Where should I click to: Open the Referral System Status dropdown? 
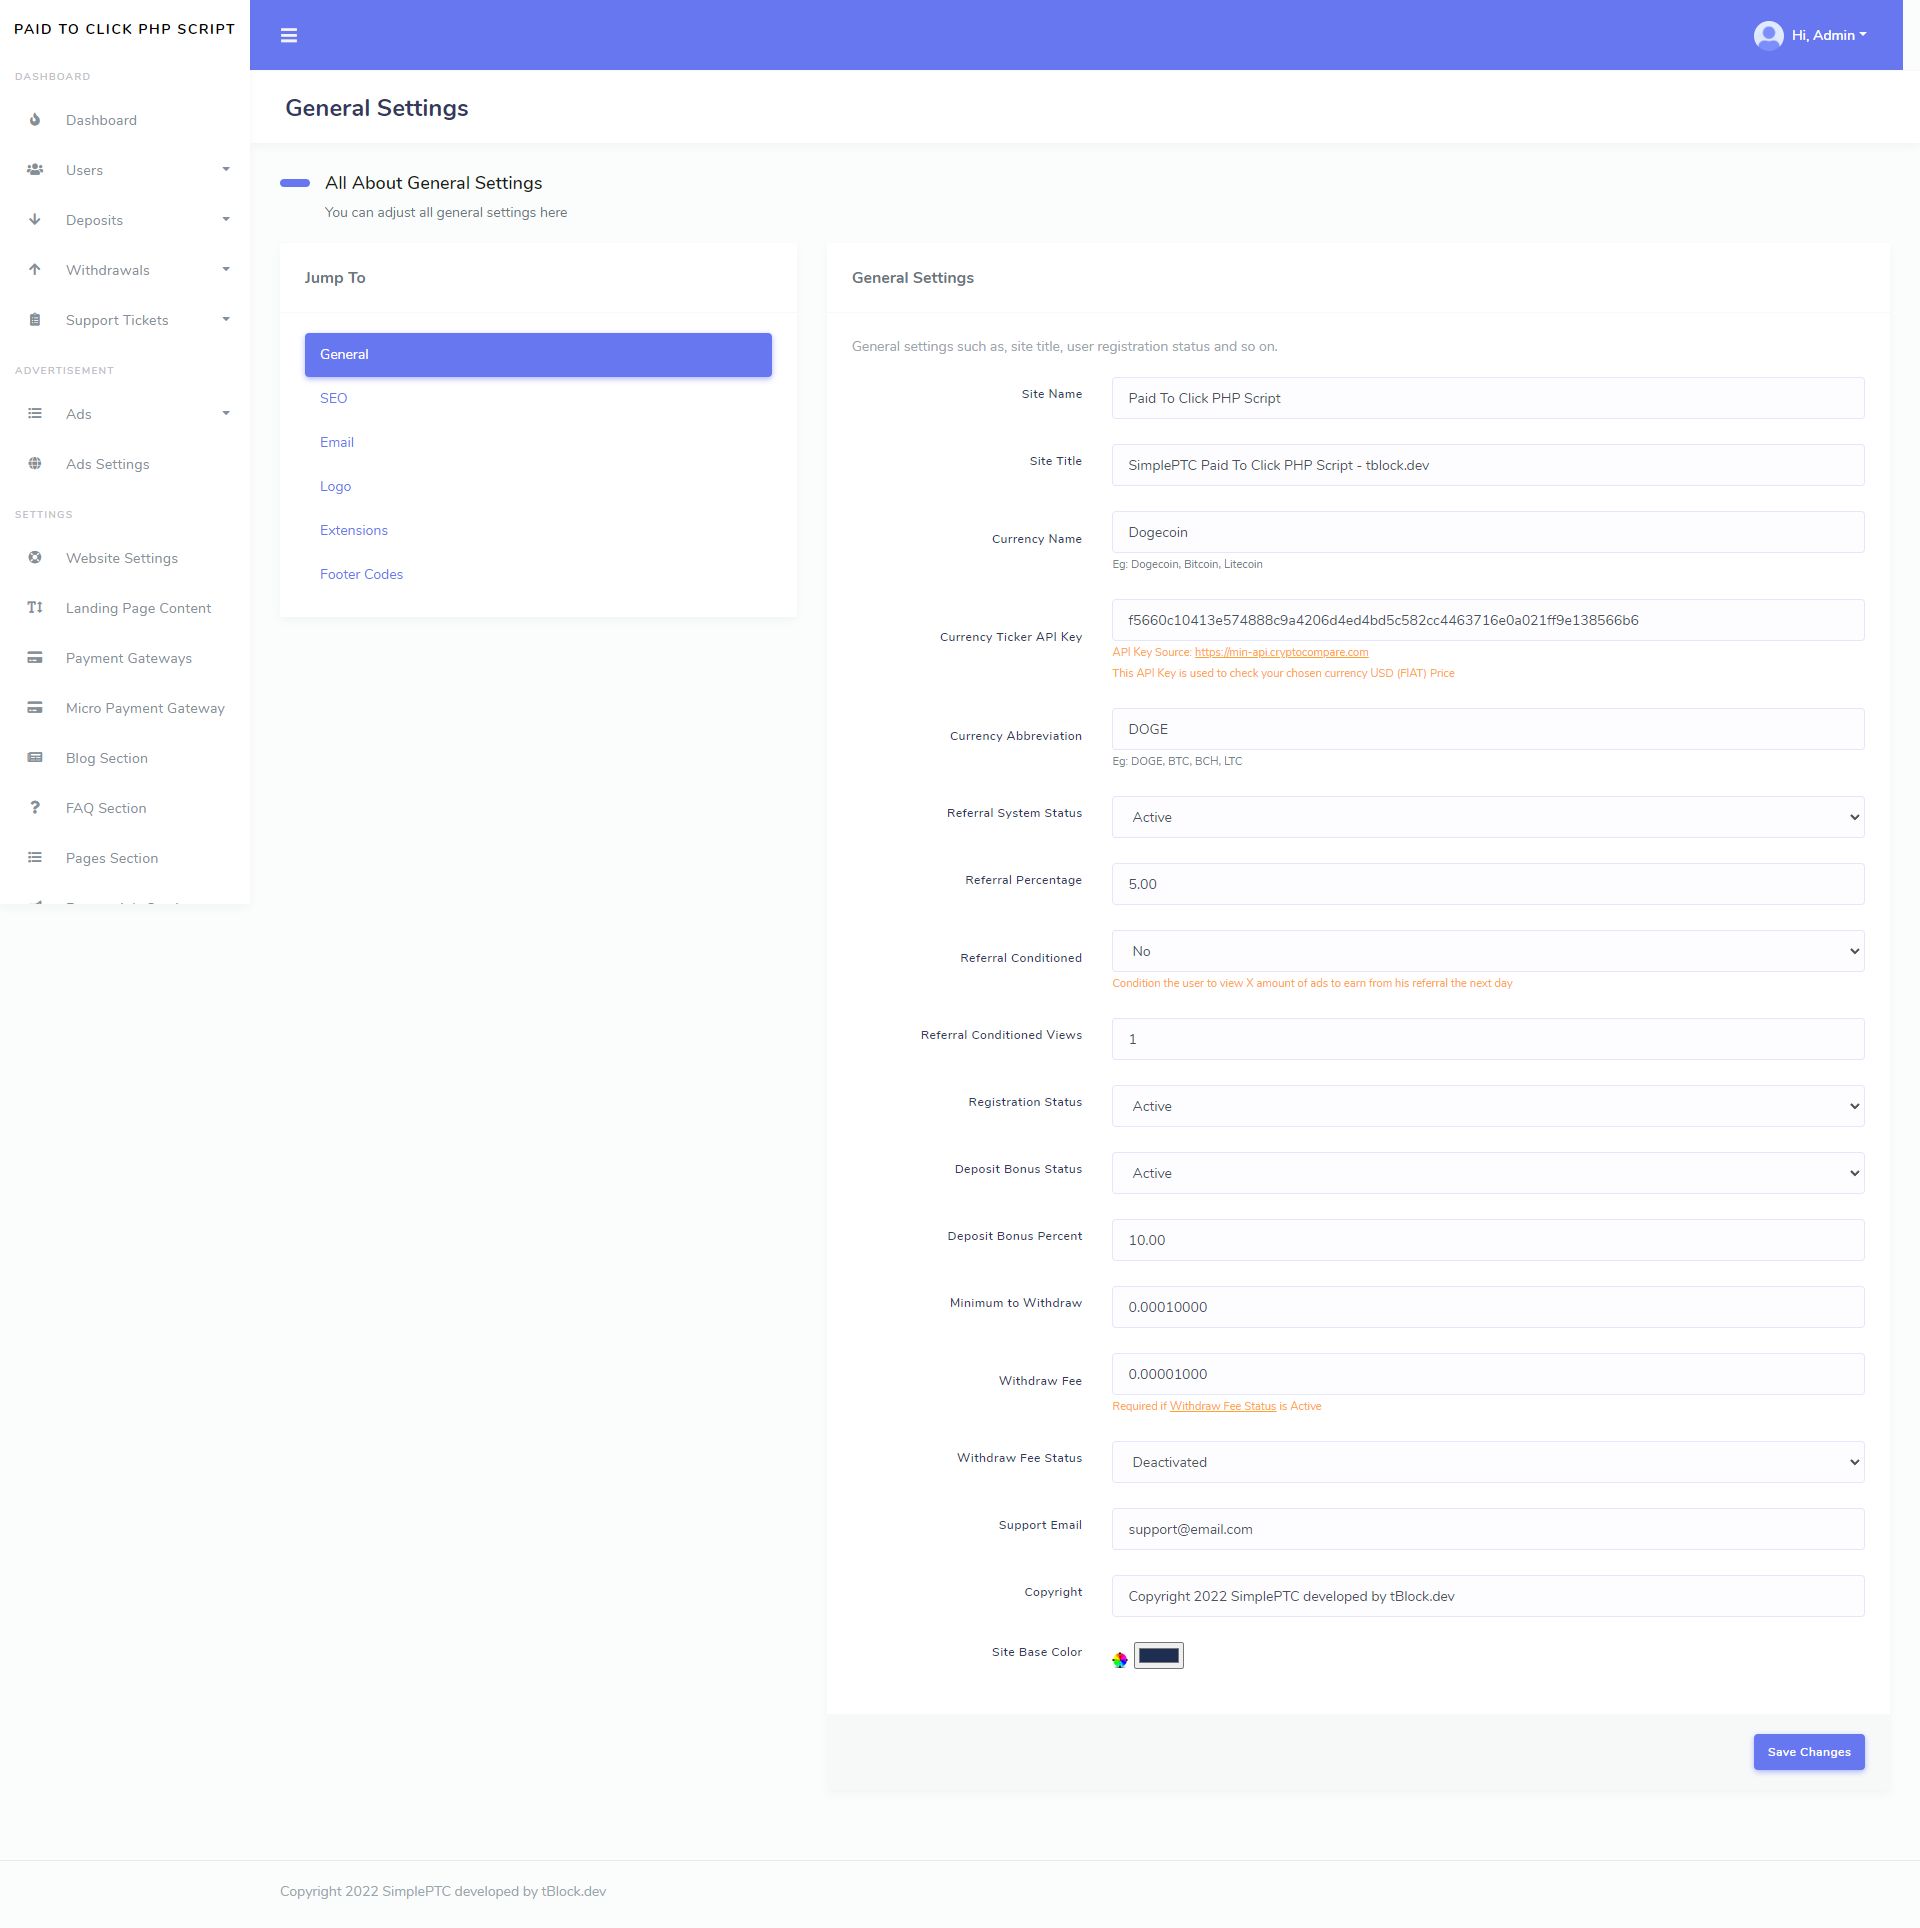[x=1487, y=817]
